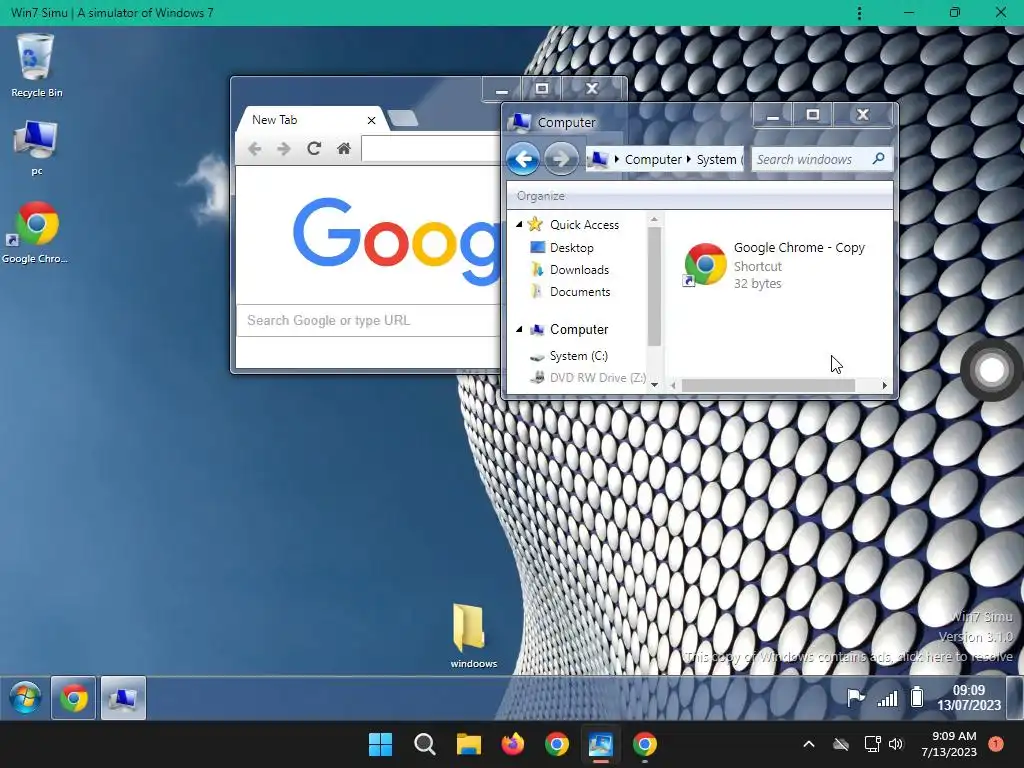Click the Chrome address bar

tap(430, 148)
